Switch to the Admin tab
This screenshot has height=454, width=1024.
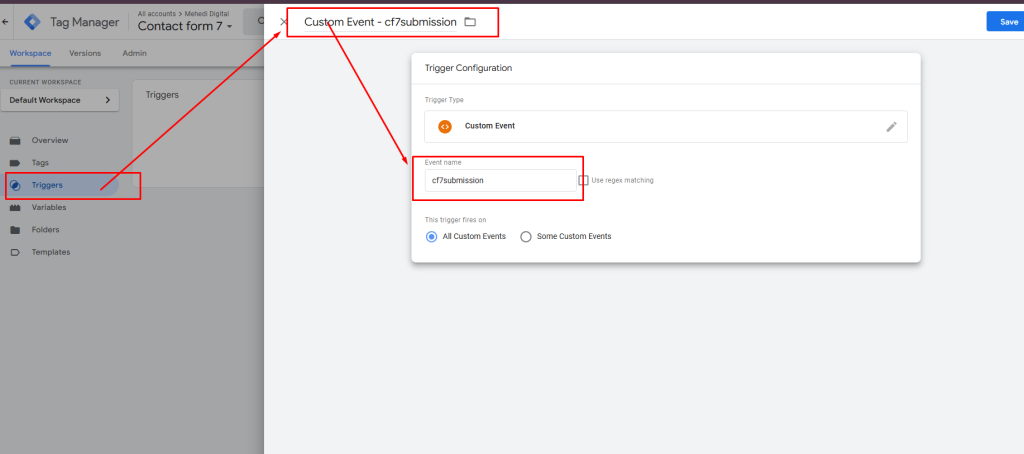pos(135,54)
